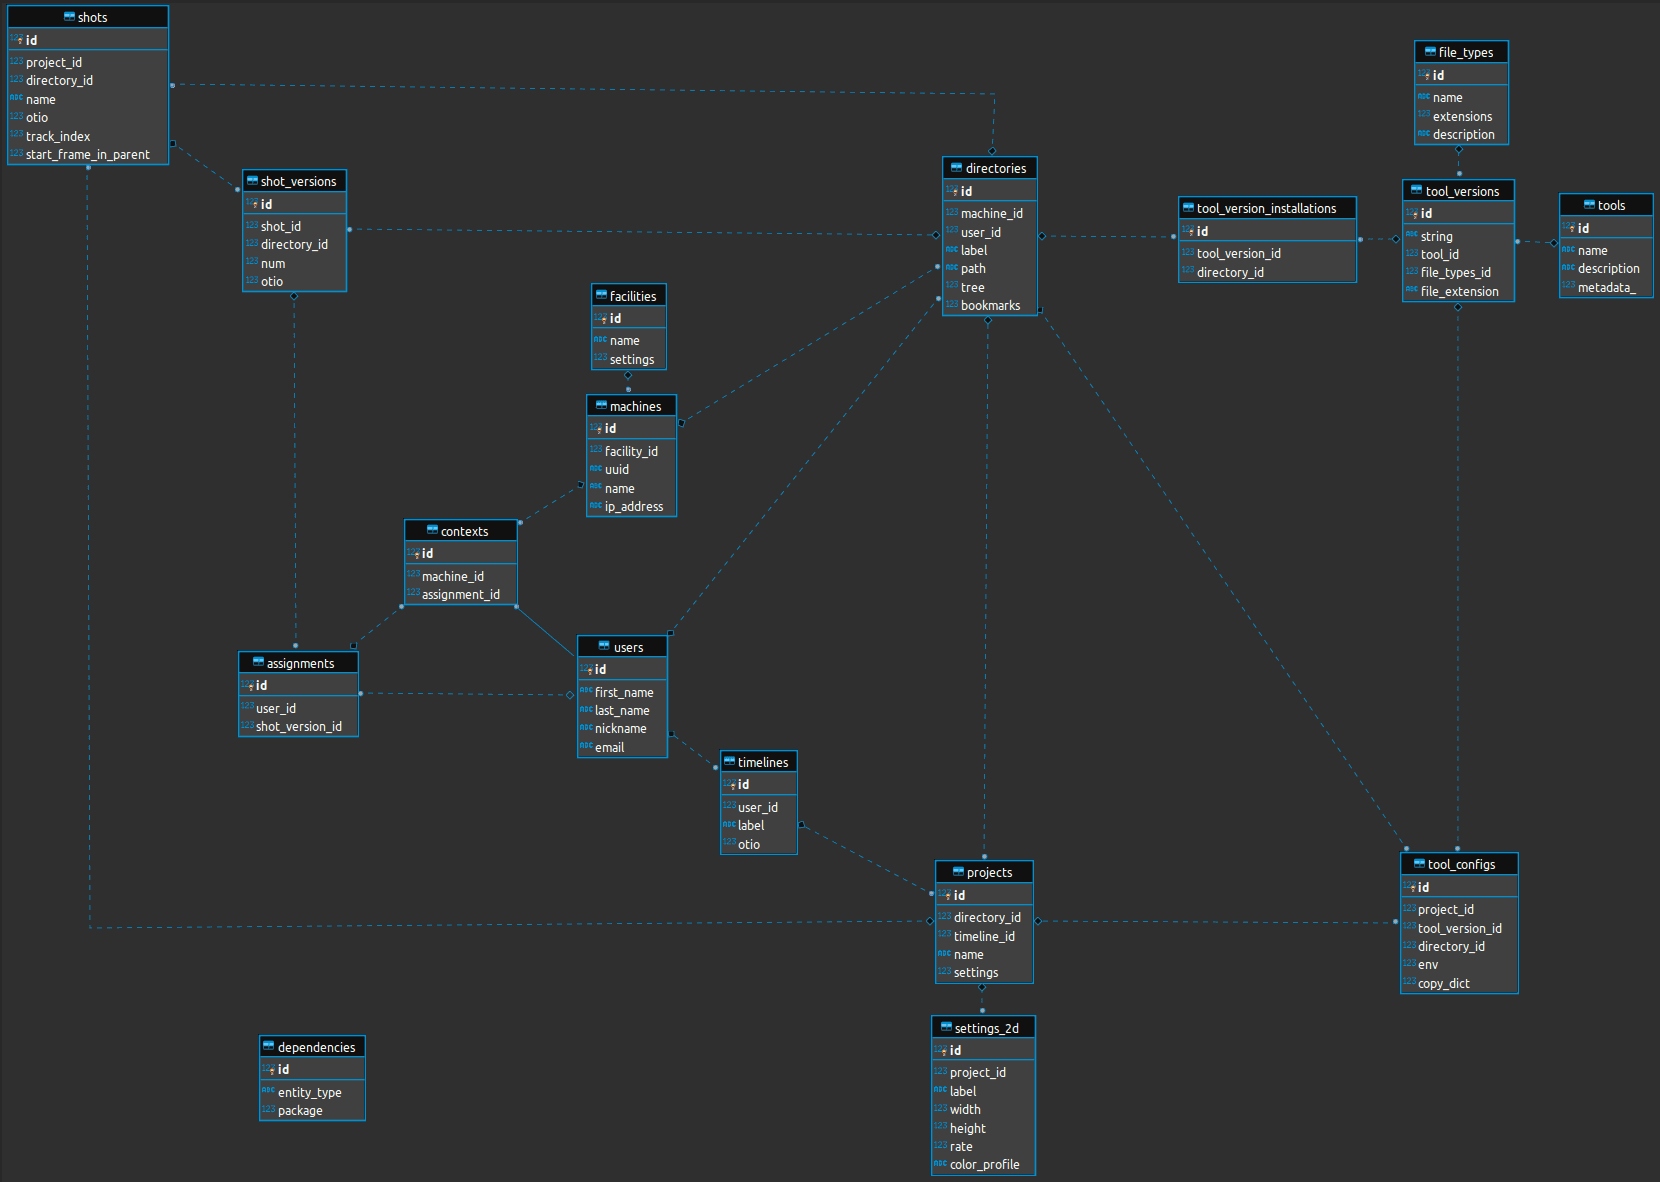Image resolution: width=1660 pixels, height=1182 pixels.
Task: Click the ip_address column in machines
Action: click(634, 507)
